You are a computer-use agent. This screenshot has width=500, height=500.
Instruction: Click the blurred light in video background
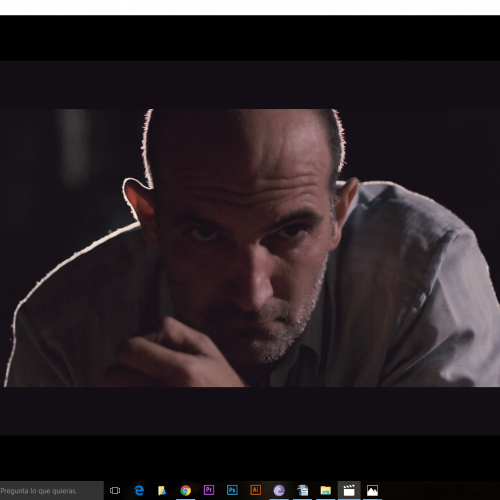click(x=75, y=147)
